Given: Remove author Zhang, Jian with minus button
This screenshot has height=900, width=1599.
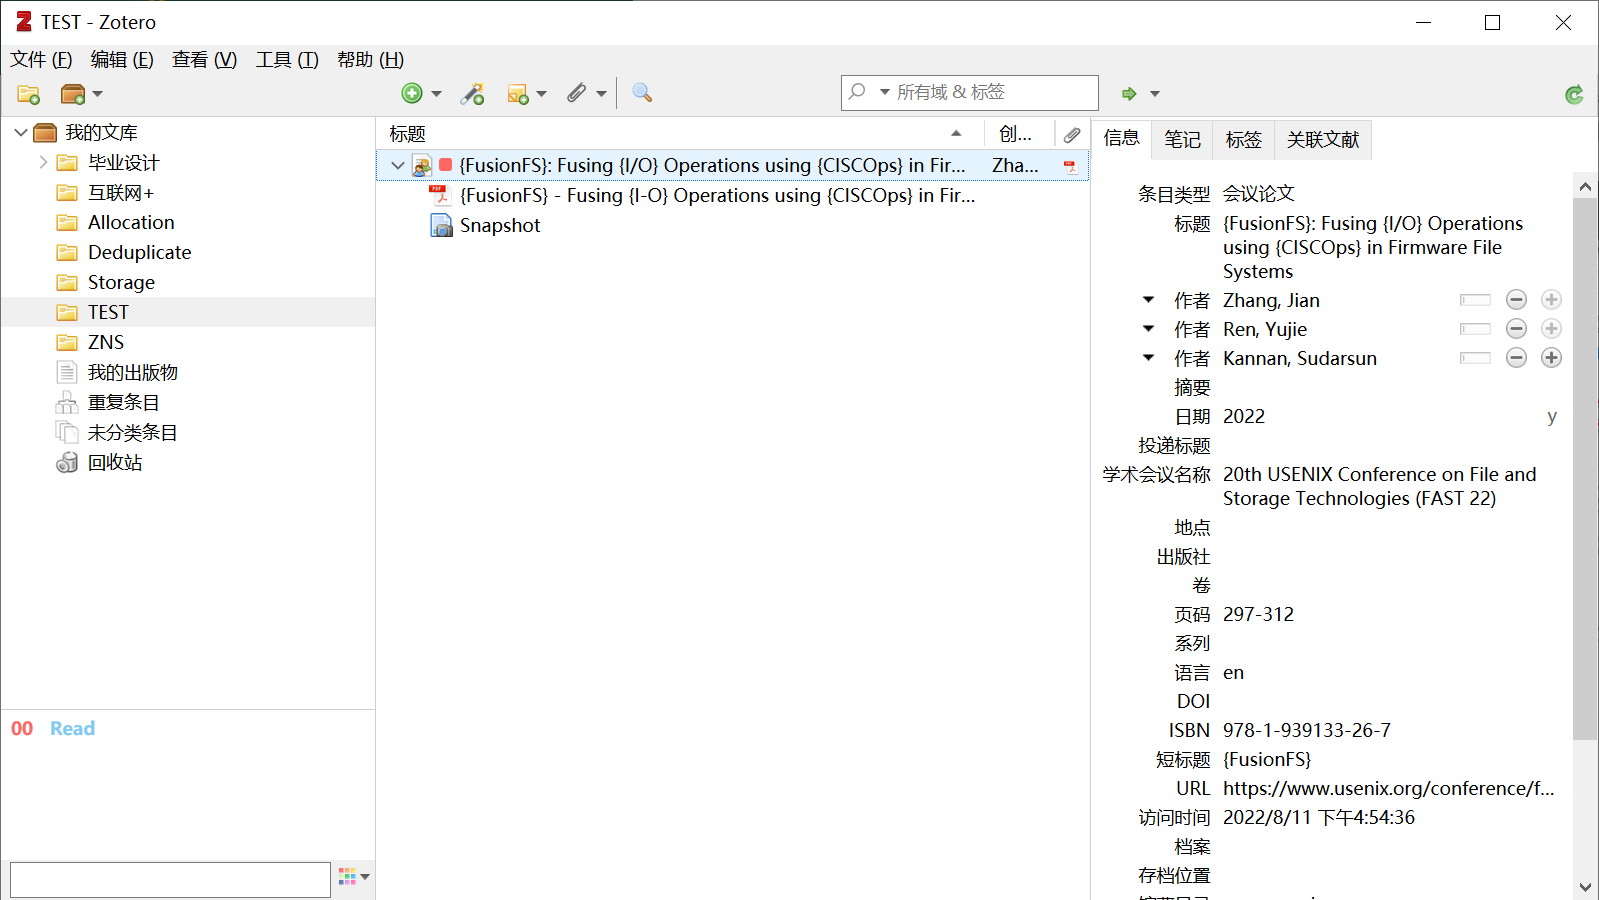Looking at the screenshot, I should click(x=1516, y=300).
